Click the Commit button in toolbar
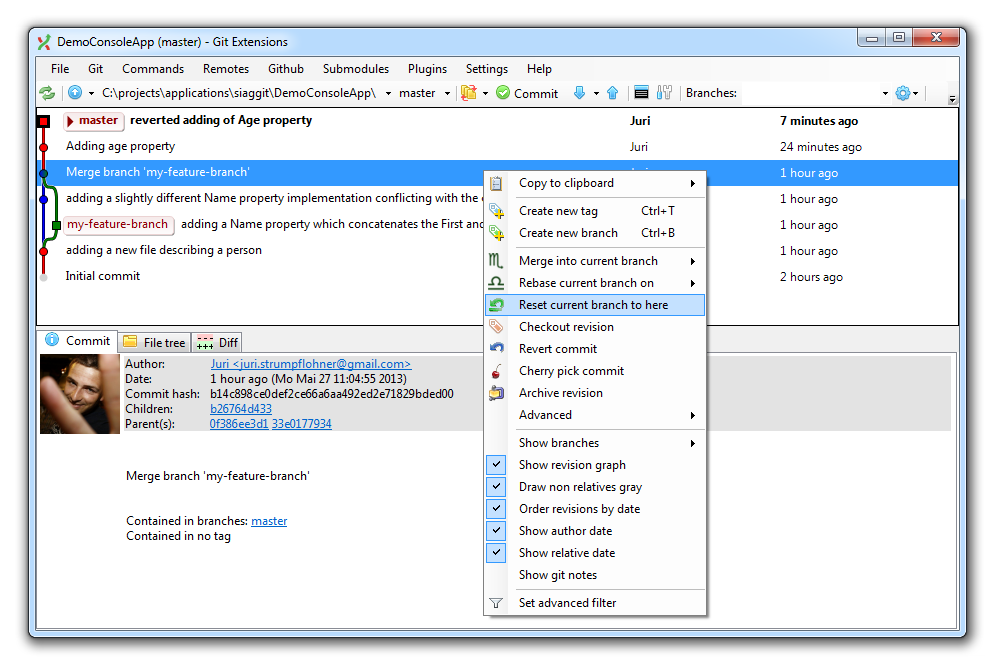Viewport: 993px width, 670px height. [527, 93]
